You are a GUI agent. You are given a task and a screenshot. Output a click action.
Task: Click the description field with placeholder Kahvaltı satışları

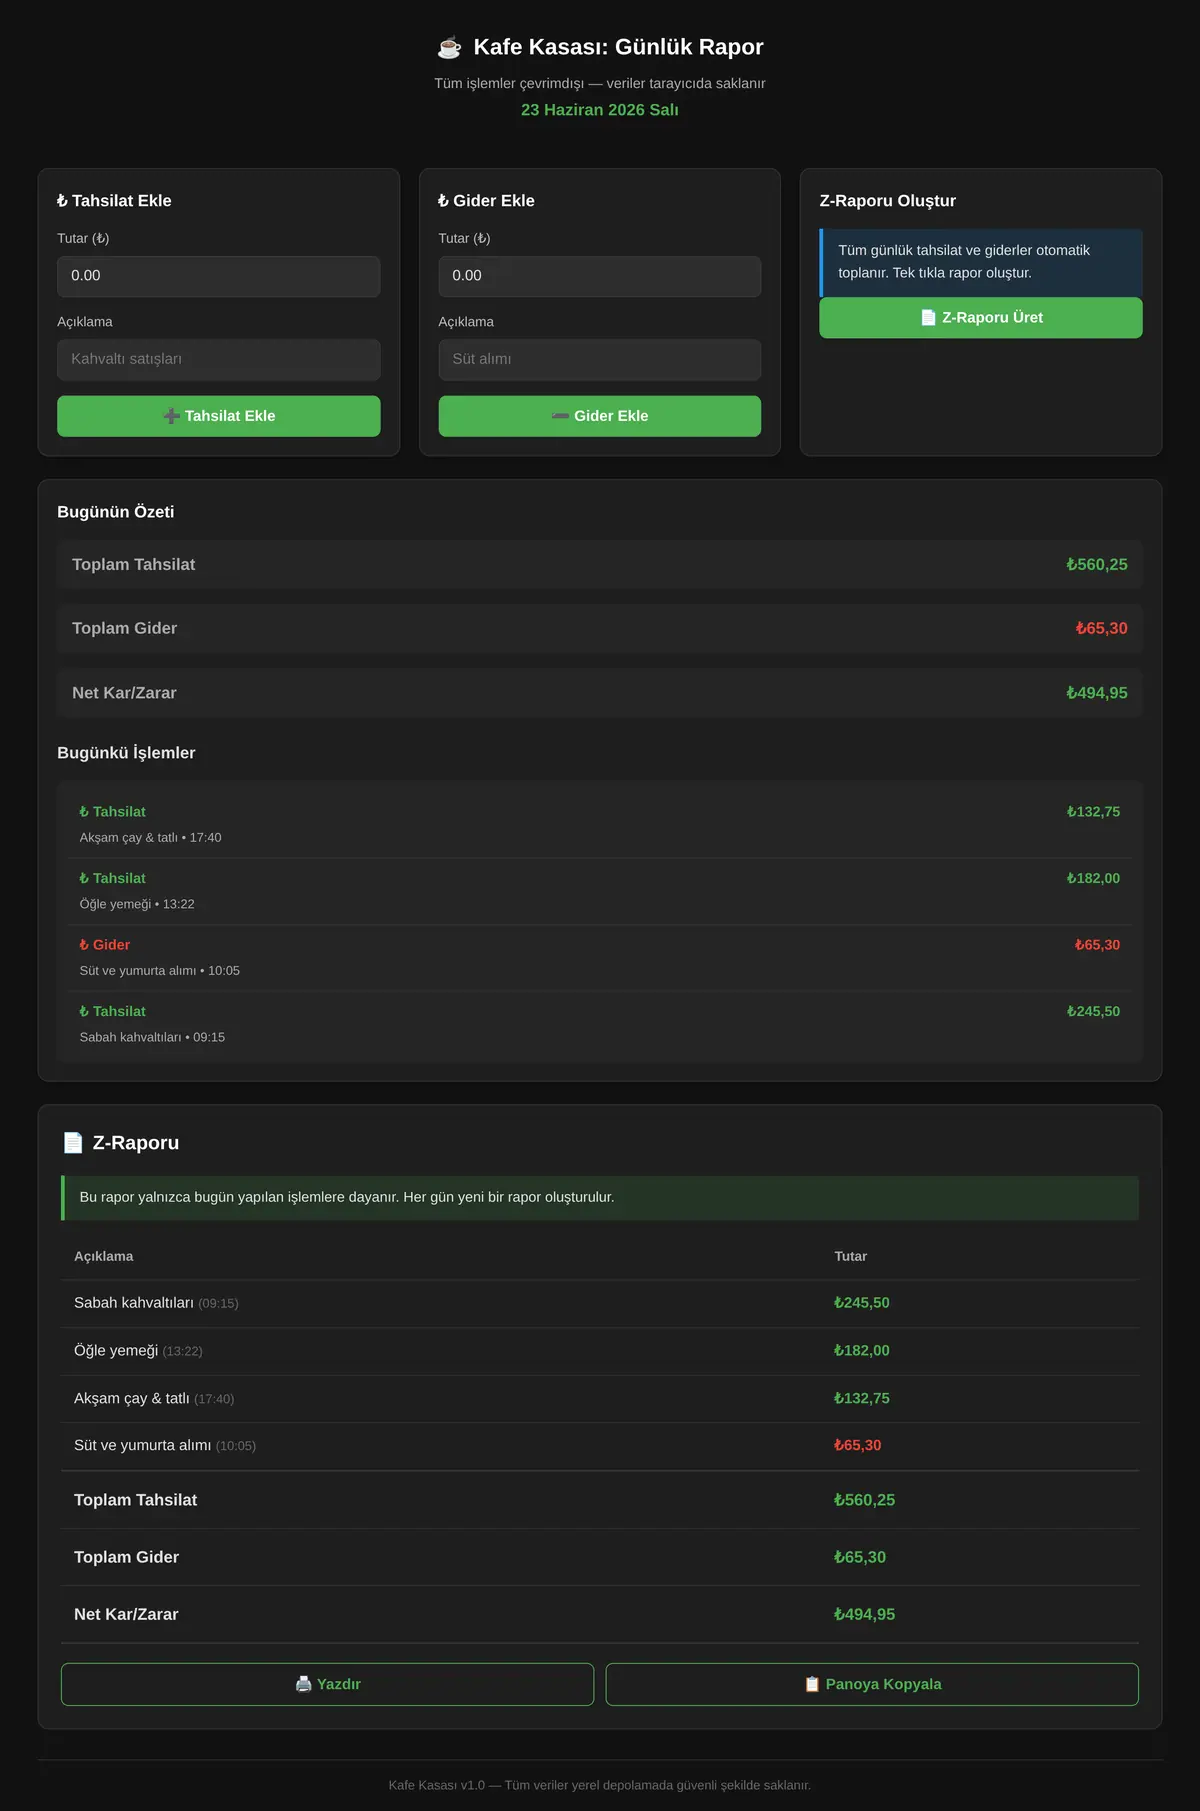pyautogui.click(x=219, y=359)
